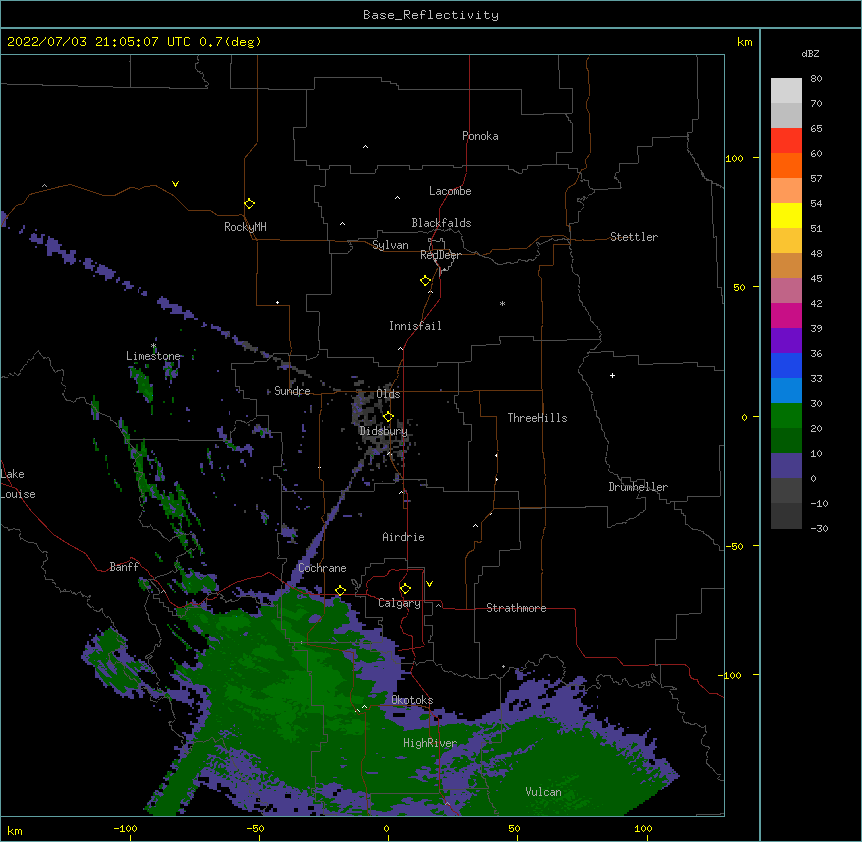Click the yellow marker above Calgary label
862x842 pixels.
pyautogui.click(x=405, y=588)
